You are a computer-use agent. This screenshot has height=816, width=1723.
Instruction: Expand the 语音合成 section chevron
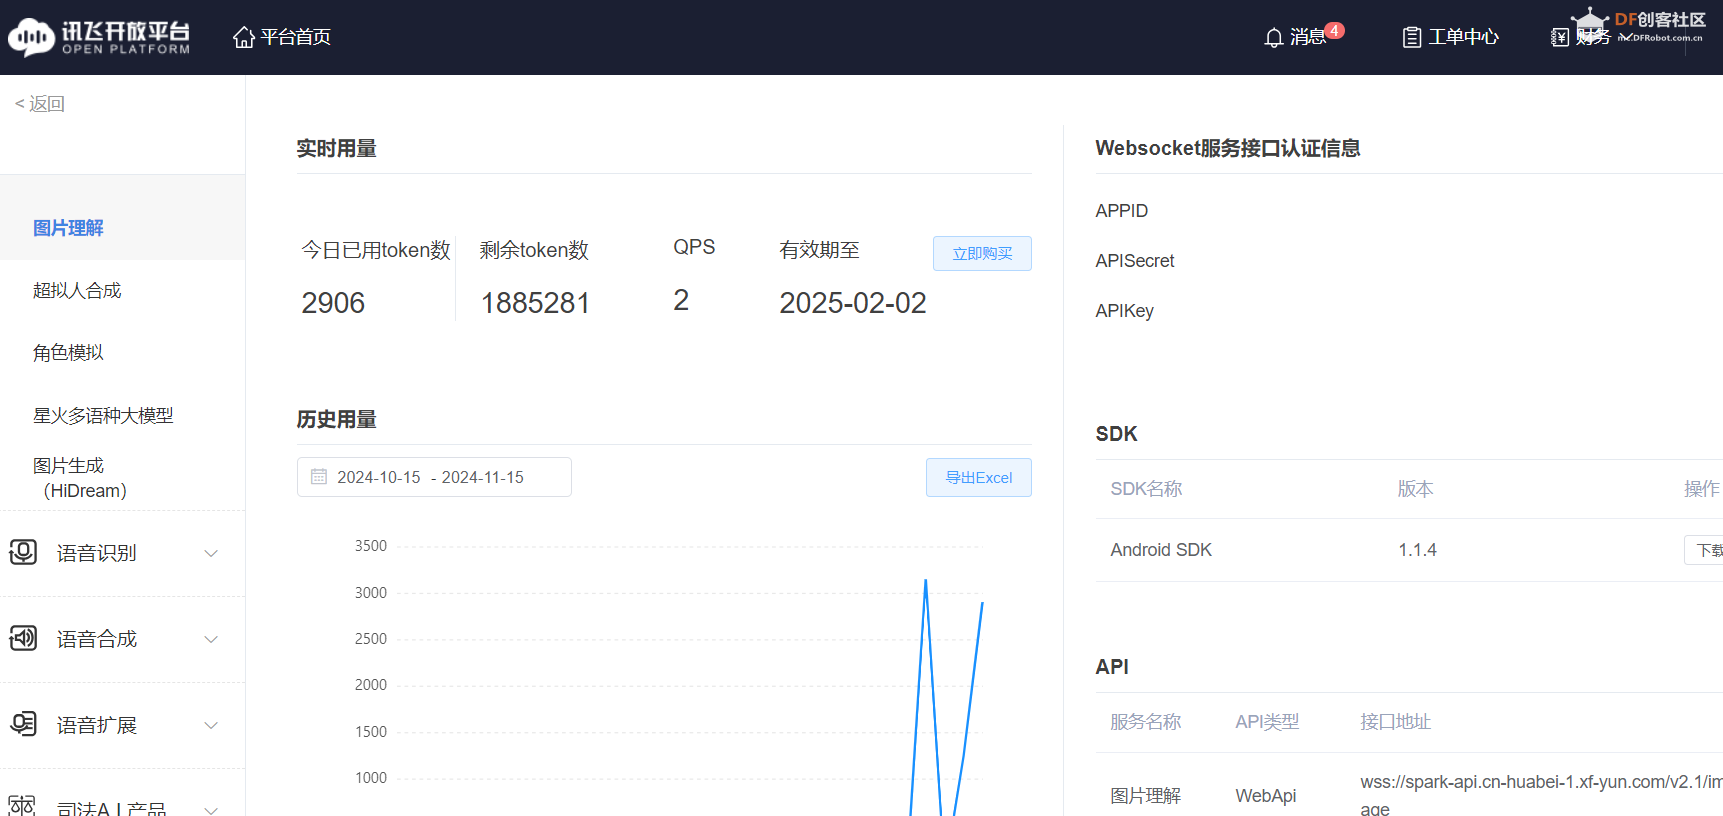[x=211, y=639]
